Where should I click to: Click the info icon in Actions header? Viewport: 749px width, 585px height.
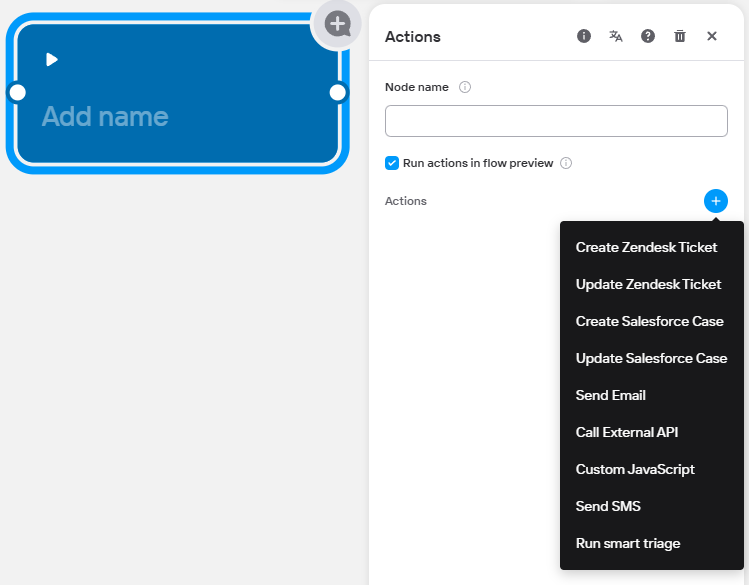point(584,36)
